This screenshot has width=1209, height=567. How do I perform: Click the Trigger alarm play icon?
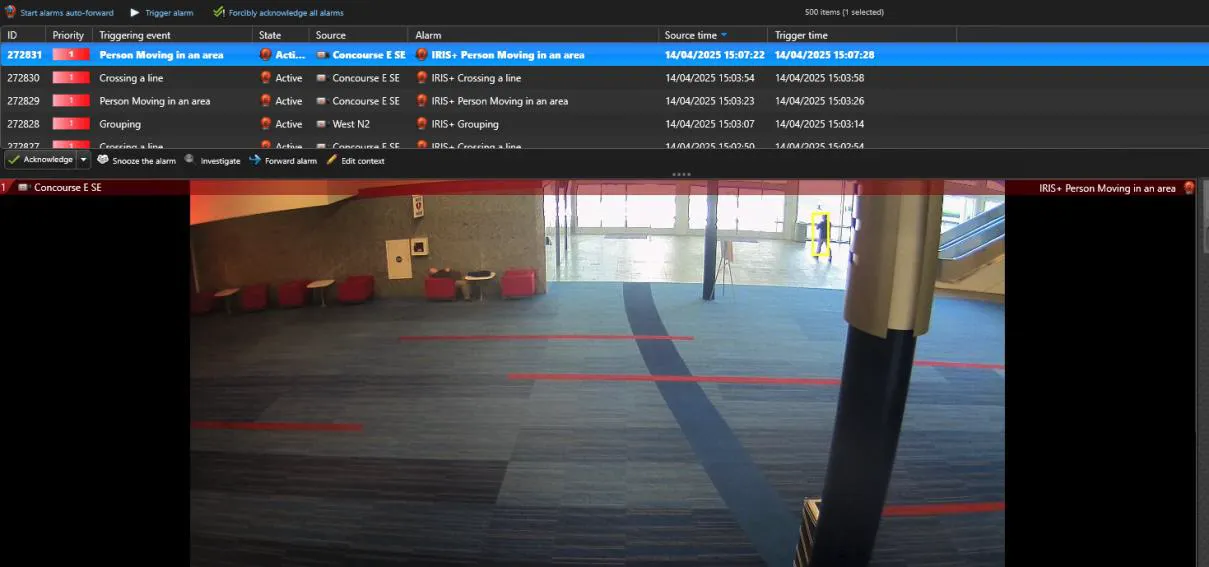pyautogui.click(x=134, y=13)
